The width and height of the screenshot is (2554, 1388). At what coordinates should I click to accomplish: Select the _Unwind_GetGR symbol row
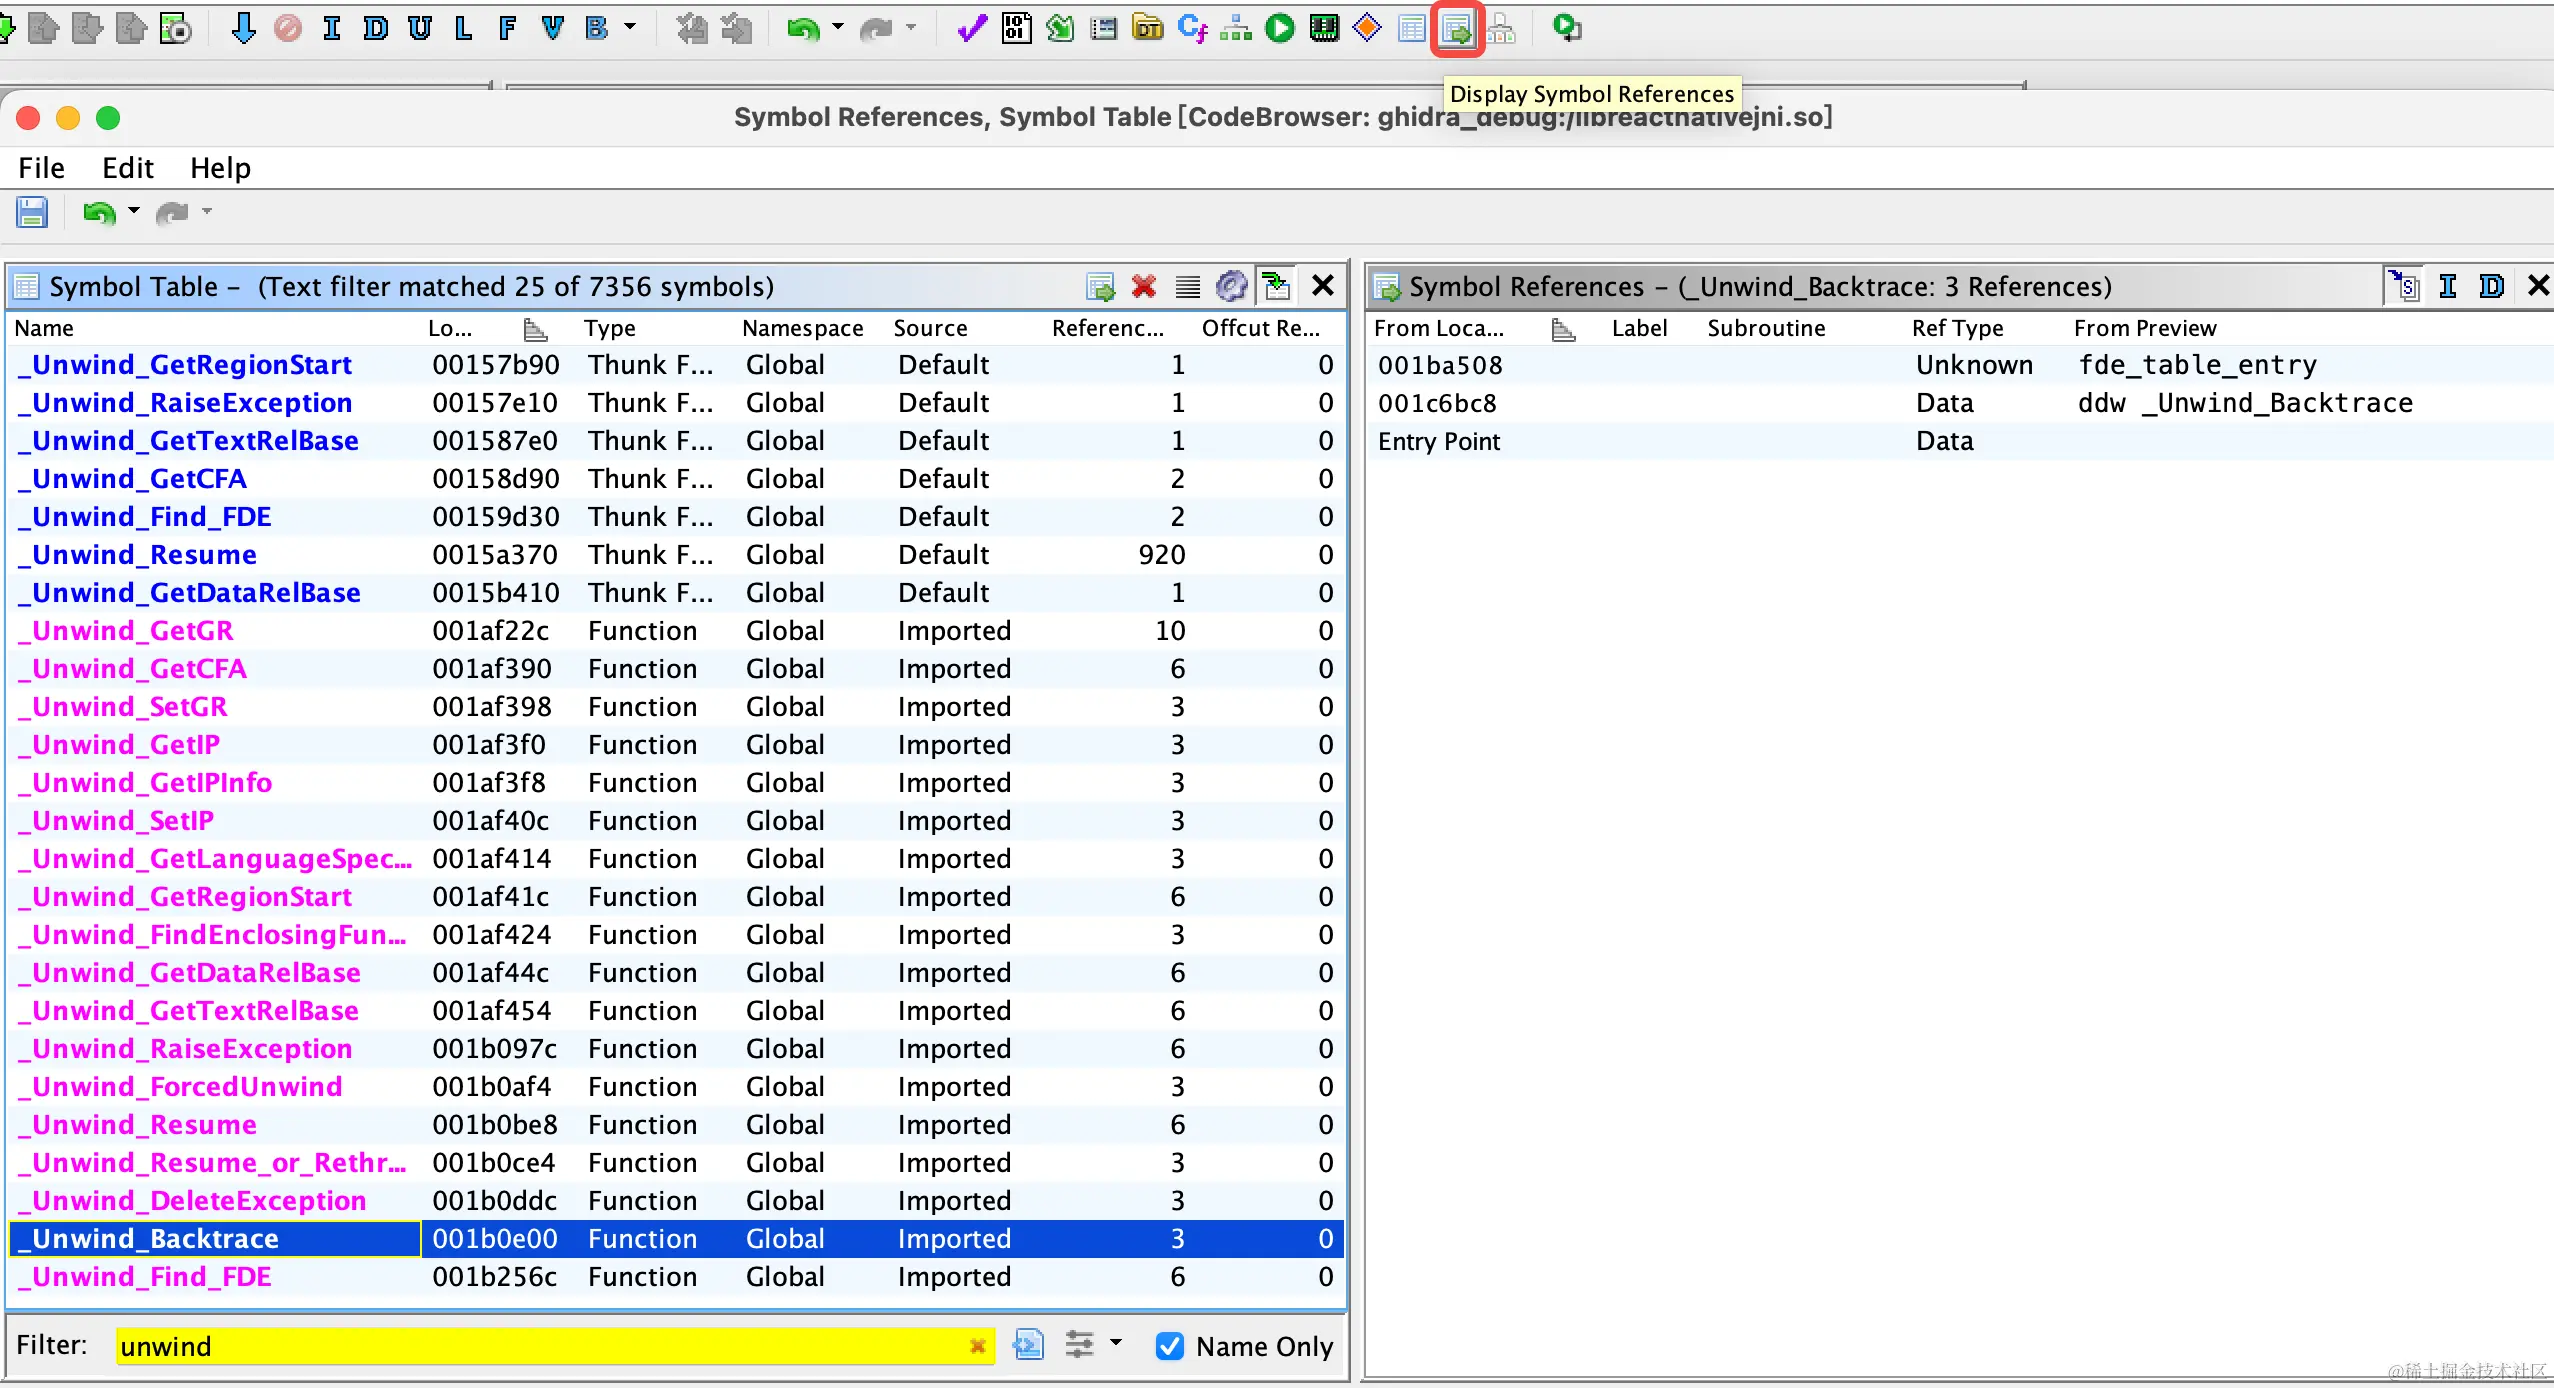pos(675,631)
